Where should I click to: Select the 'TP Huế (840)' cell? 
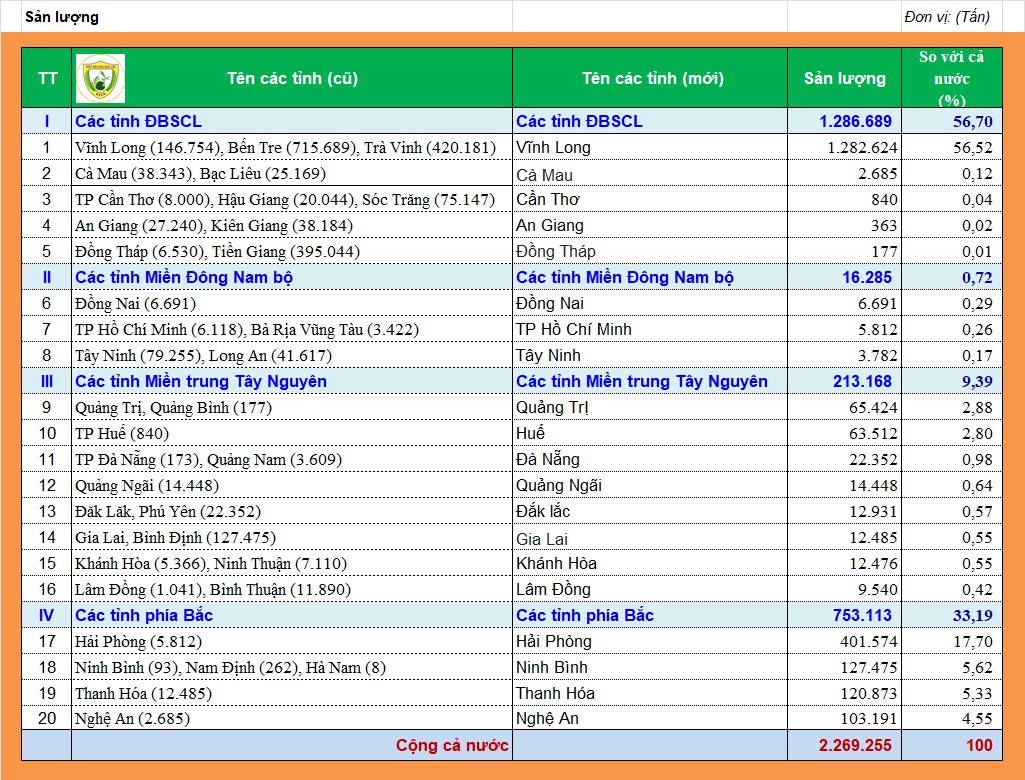coord(122,433)
